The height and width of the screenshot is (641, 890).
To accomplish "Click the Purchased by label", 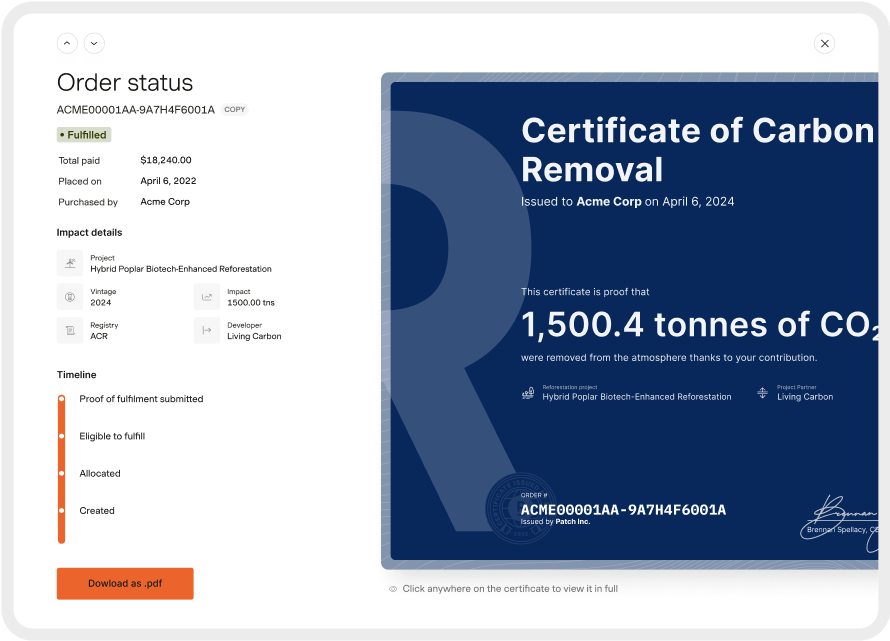I will [x=88, y=202].
